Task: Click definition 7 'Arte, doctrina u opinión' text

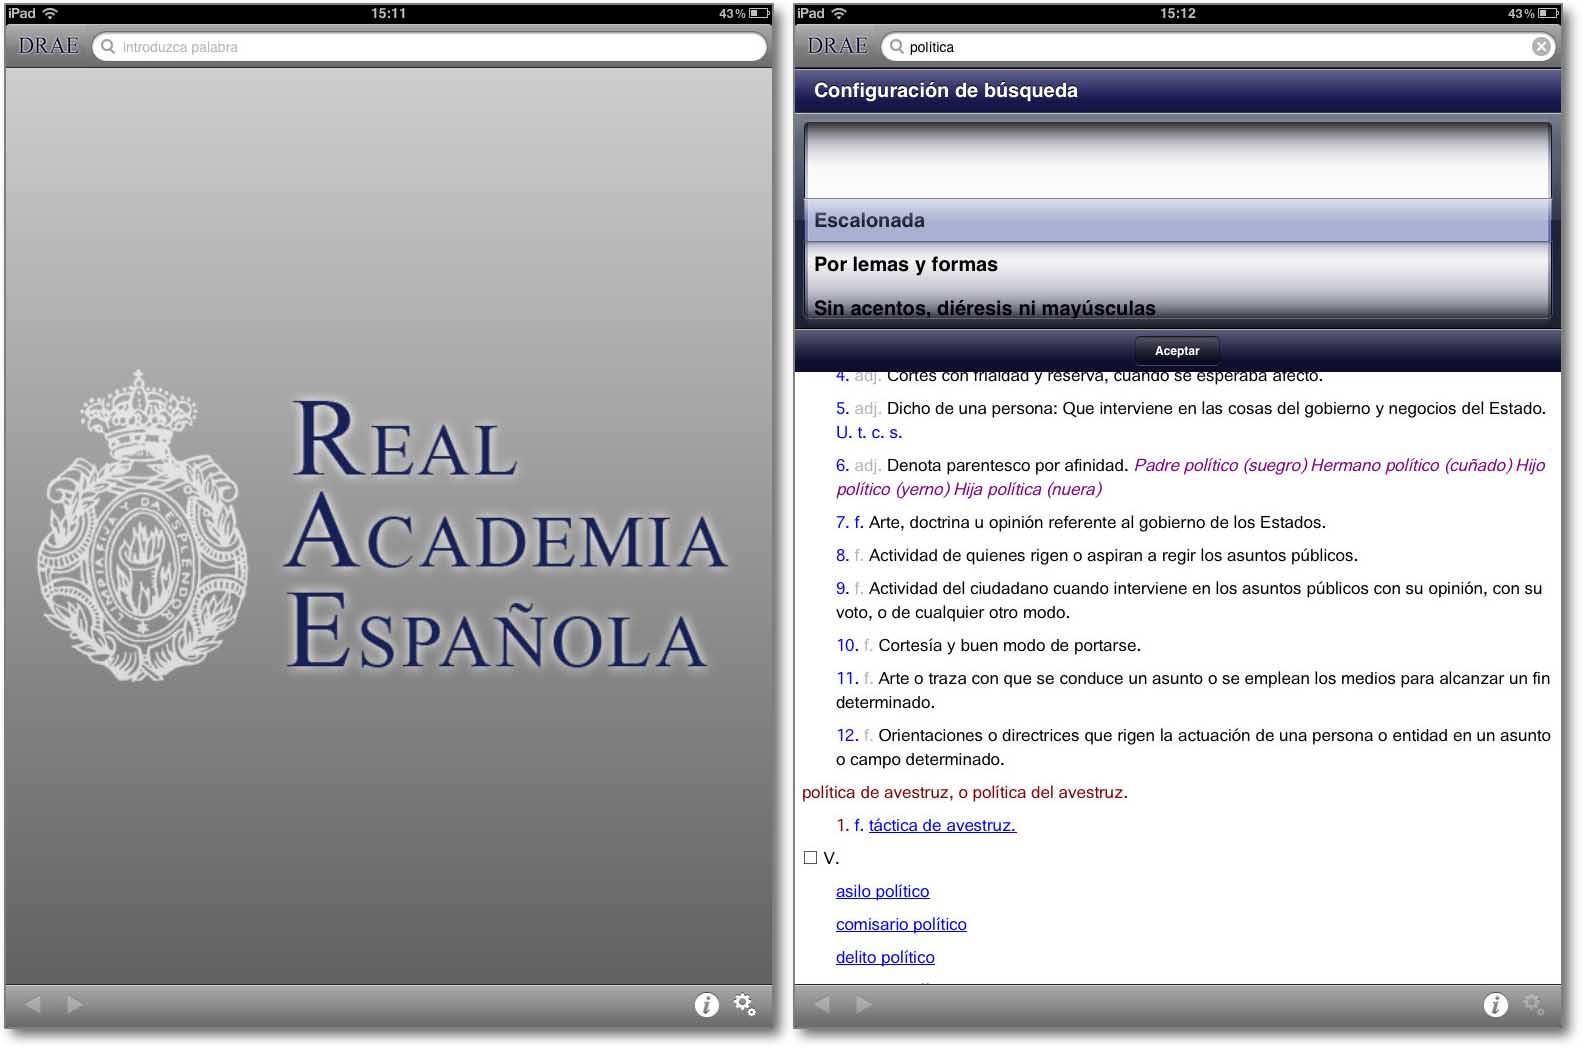Action: click(x=1097, y=522)
